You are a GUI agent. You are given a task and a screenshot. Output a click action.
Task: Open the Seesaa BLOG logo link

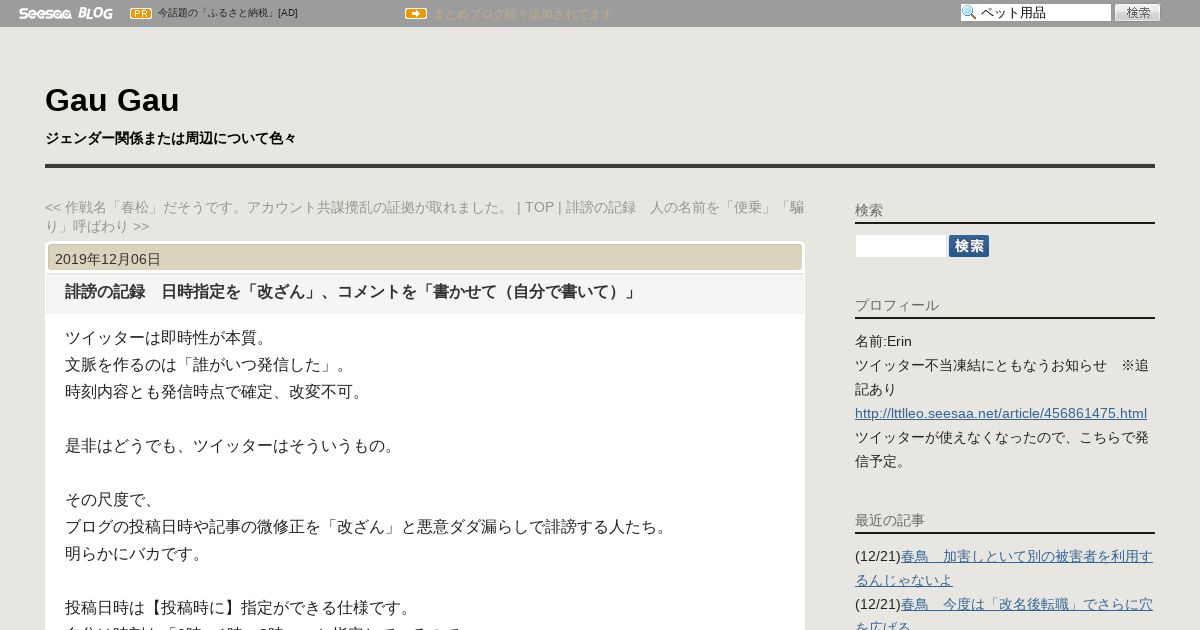coord(65,13)
